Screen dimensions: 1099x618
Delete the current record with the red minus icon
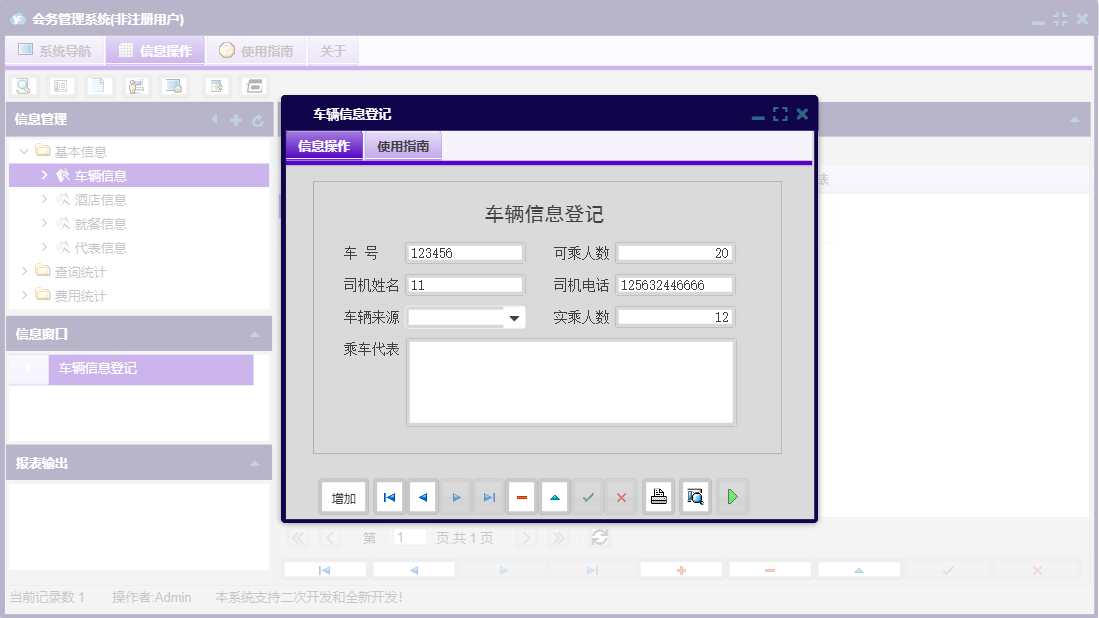coord(521,496)
